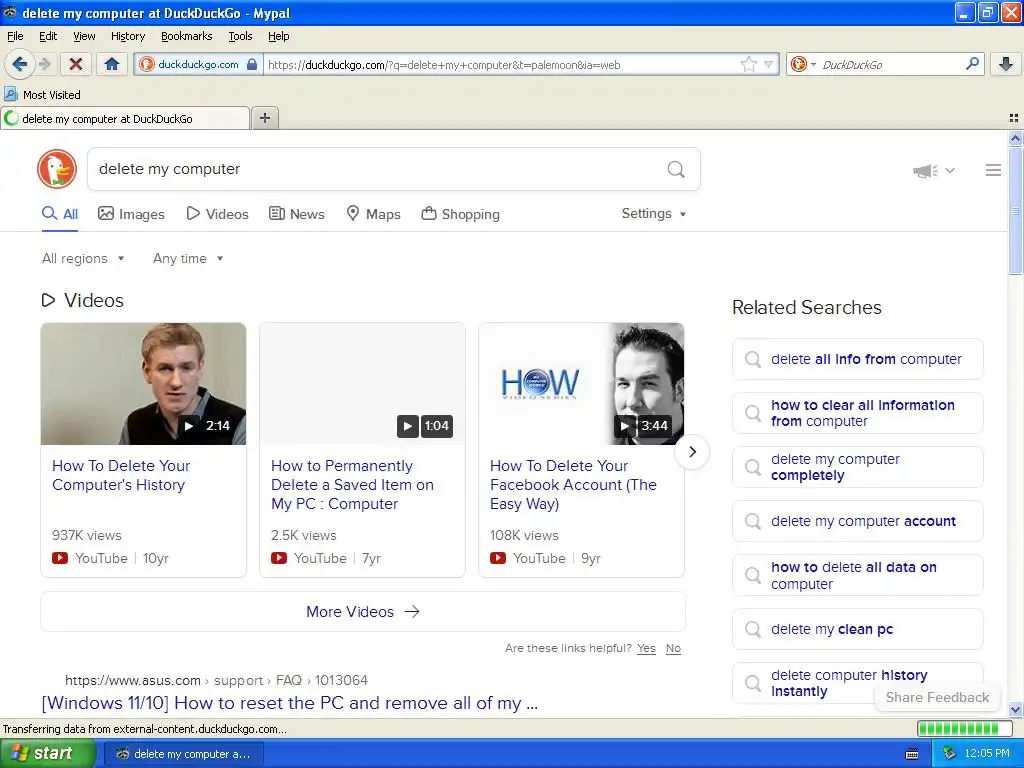
Task: Expand the Settings dropdown
Action: tap(654, 214)
